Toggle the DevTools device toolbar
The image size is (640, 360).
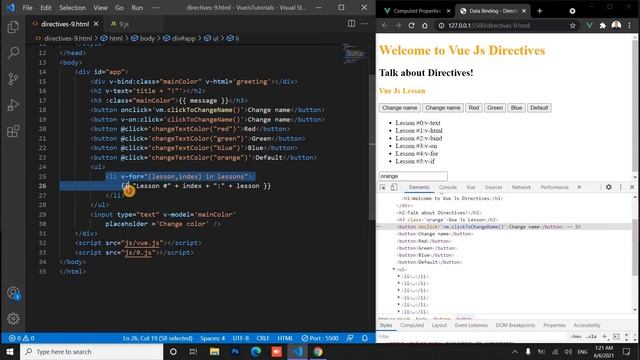click(x=393, y=187)
